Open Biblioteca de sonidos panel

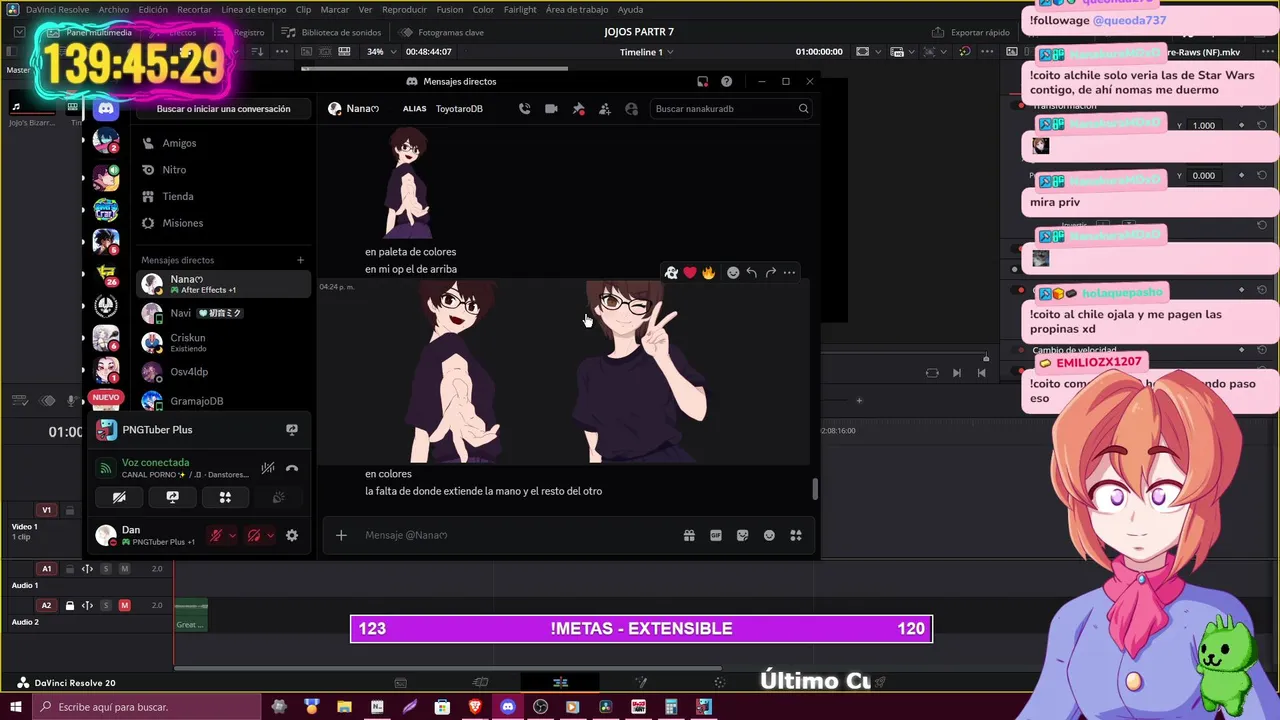(332, 32)
